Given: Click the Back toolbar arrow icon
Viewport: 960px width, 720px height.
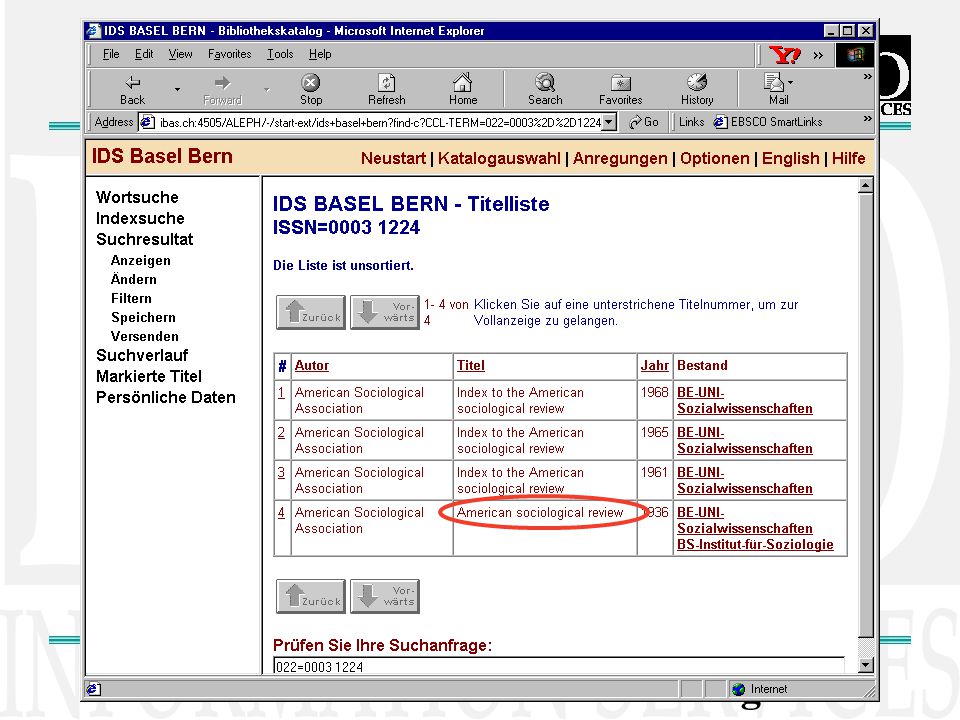Looking at the screenshot, I should 132,83.
